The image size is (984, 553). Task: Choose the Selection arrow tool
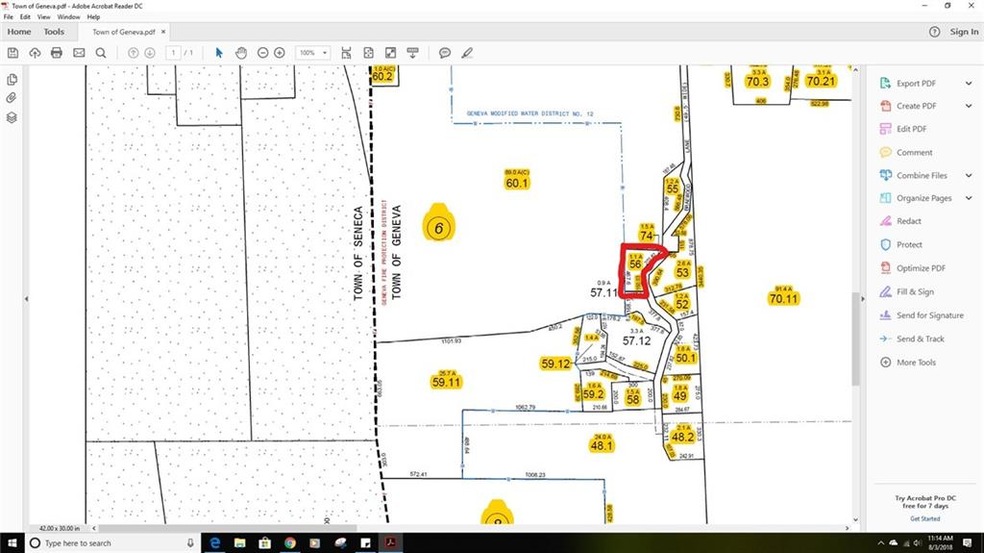[219, 53]
